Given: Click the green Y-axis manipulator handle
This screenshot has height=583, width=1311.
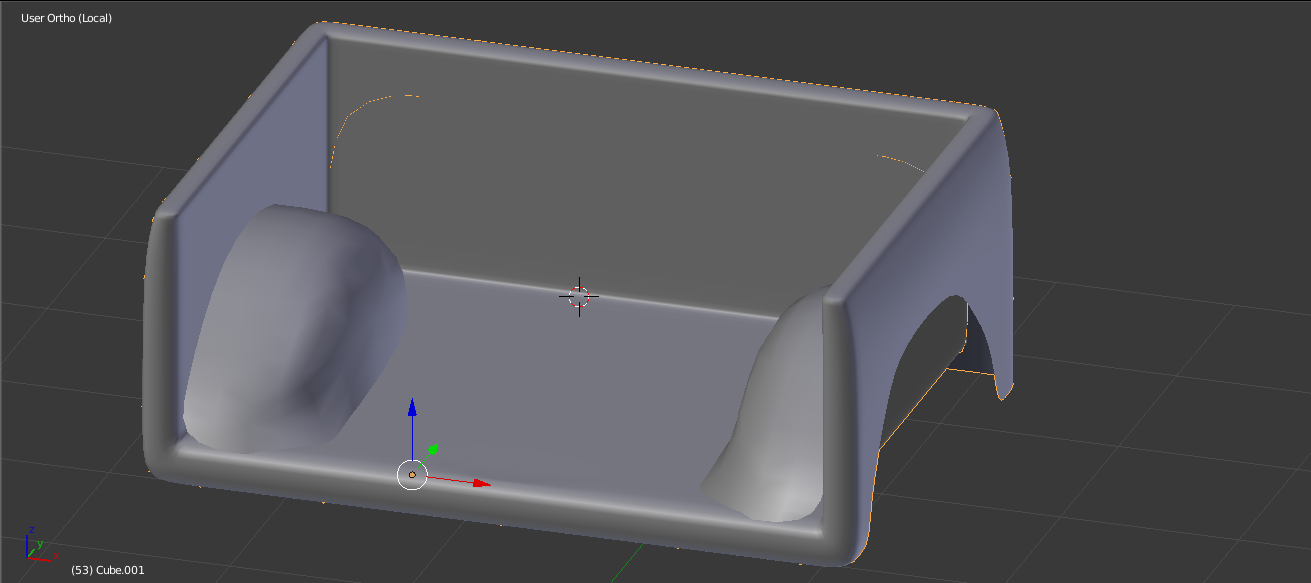Looking at the screenshot, I should pyautogui.click(x=433, y=450).
